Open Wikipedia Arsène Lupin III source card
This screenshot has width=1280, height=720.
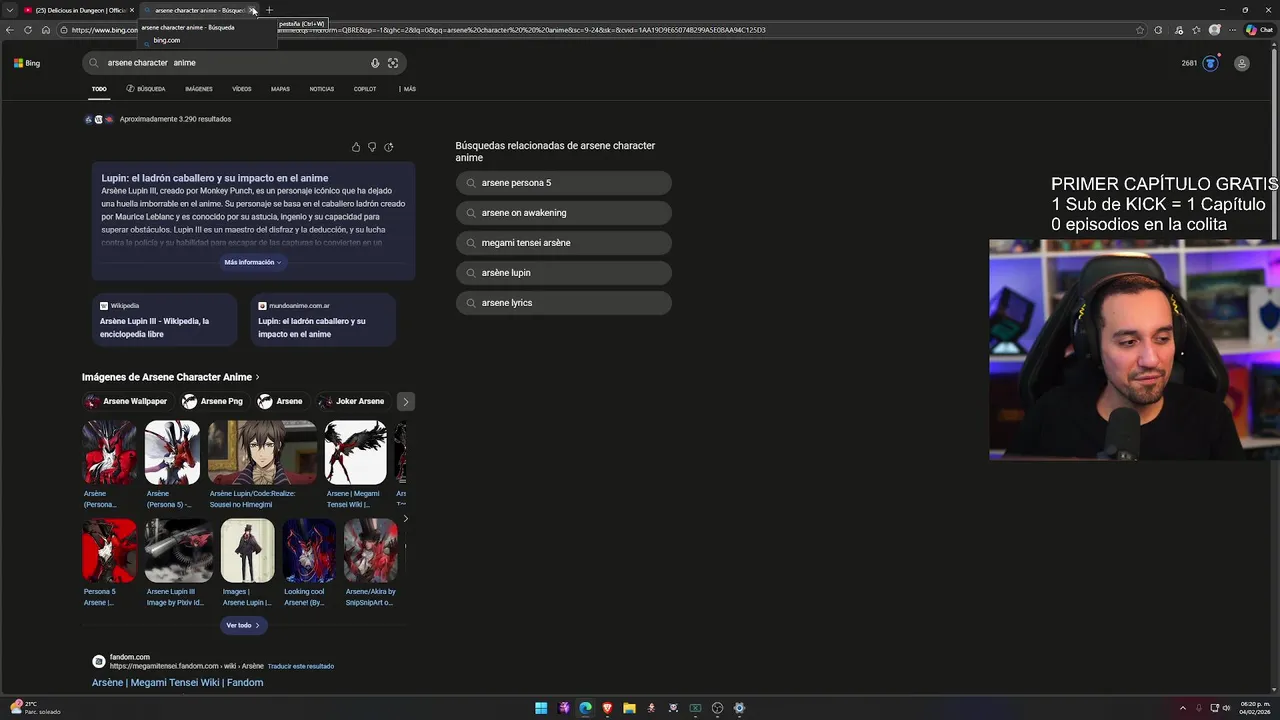pyautogui.click(x=164, y=320)
